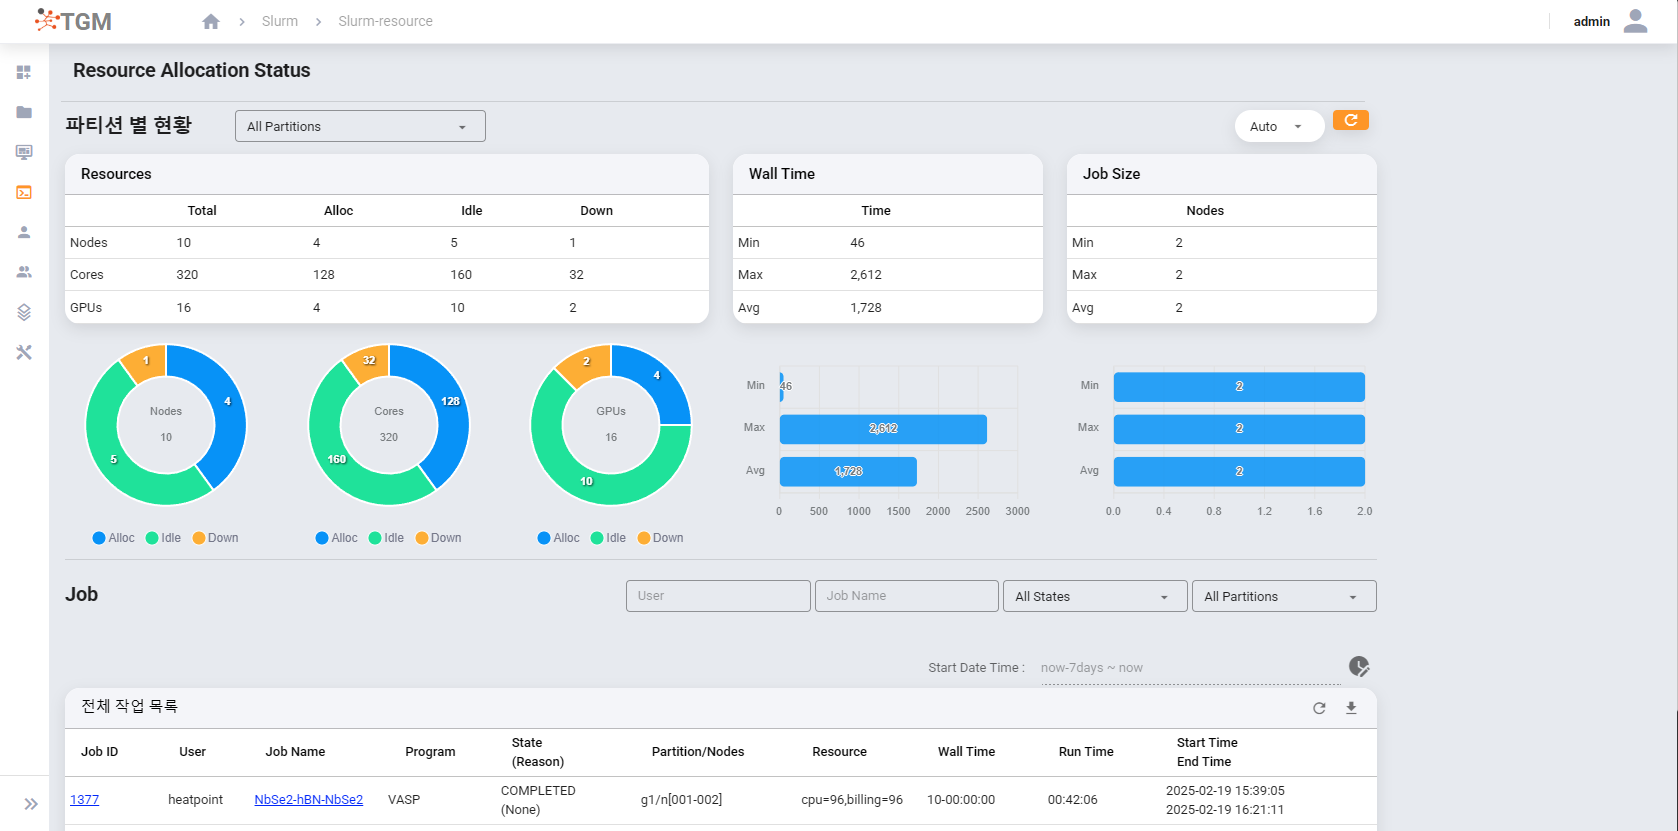Screen dimensions: 1678x831
Task: Open the wrench tools icon in sidebar
Action: [24, 352]
